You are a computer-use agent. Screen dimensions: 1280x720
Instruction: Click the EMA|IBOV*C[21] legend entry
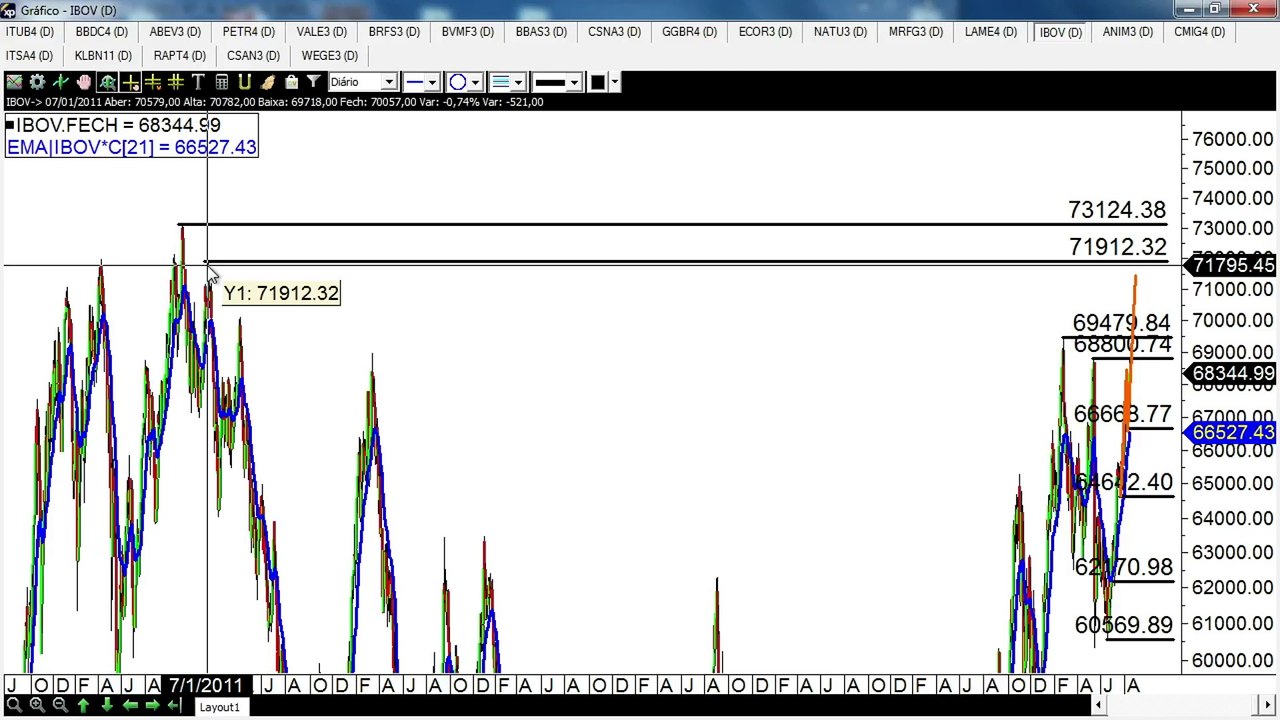131,147
